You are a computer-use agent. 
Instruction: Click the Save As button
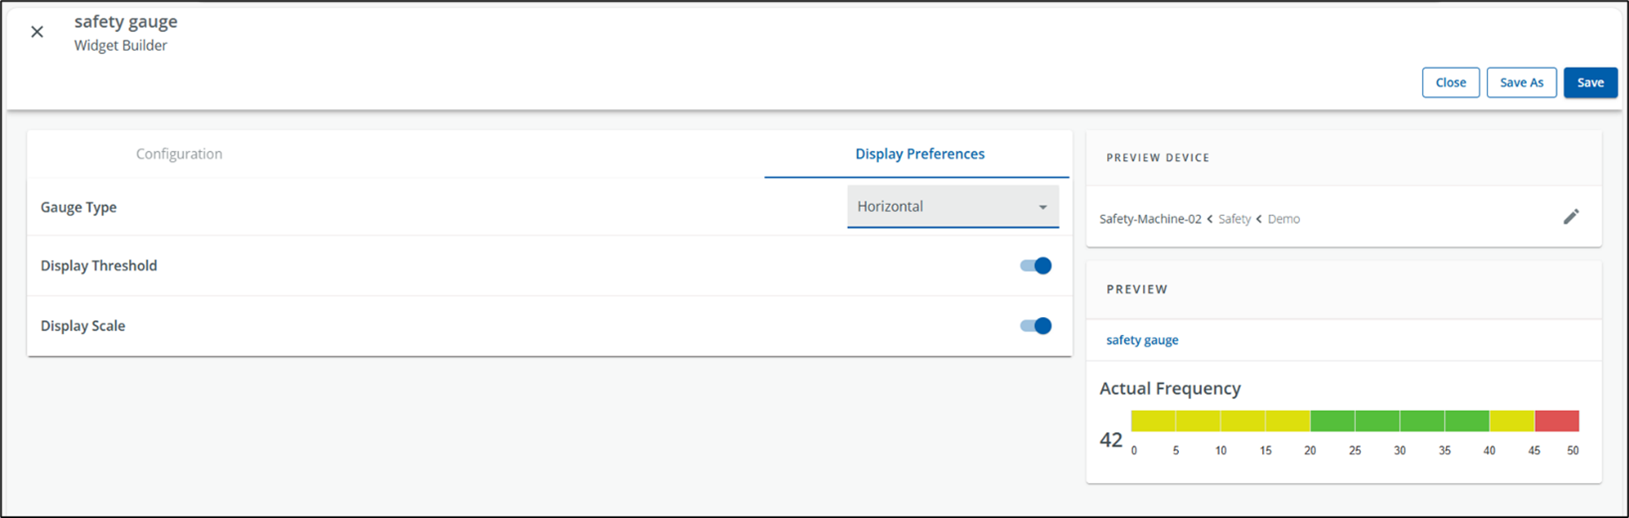[1521, 83]
